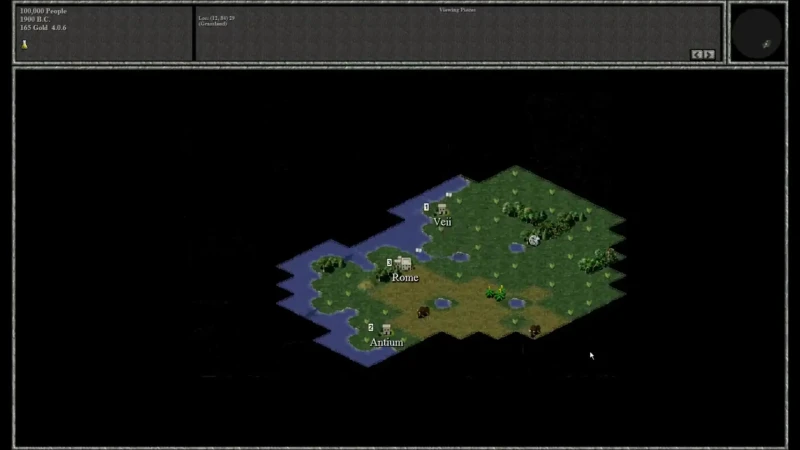Open the Veii city icon
800x450 pixels.
coord(442,208)
